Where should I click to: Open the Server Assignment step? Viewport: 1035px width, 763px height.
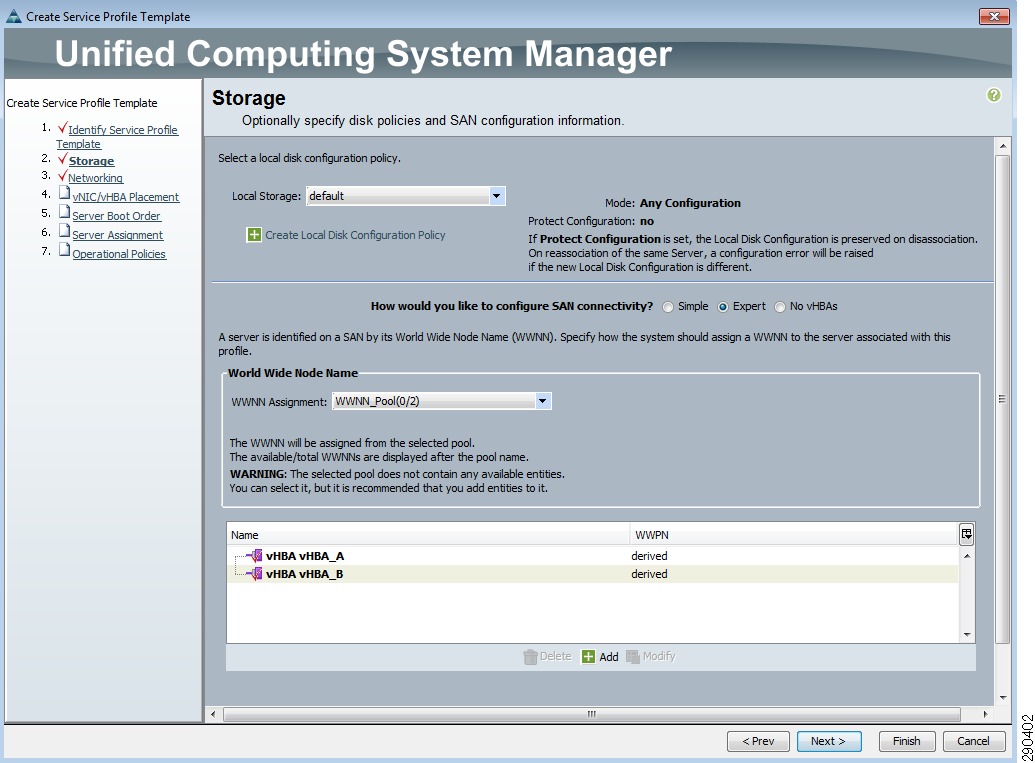coord(117,235)
